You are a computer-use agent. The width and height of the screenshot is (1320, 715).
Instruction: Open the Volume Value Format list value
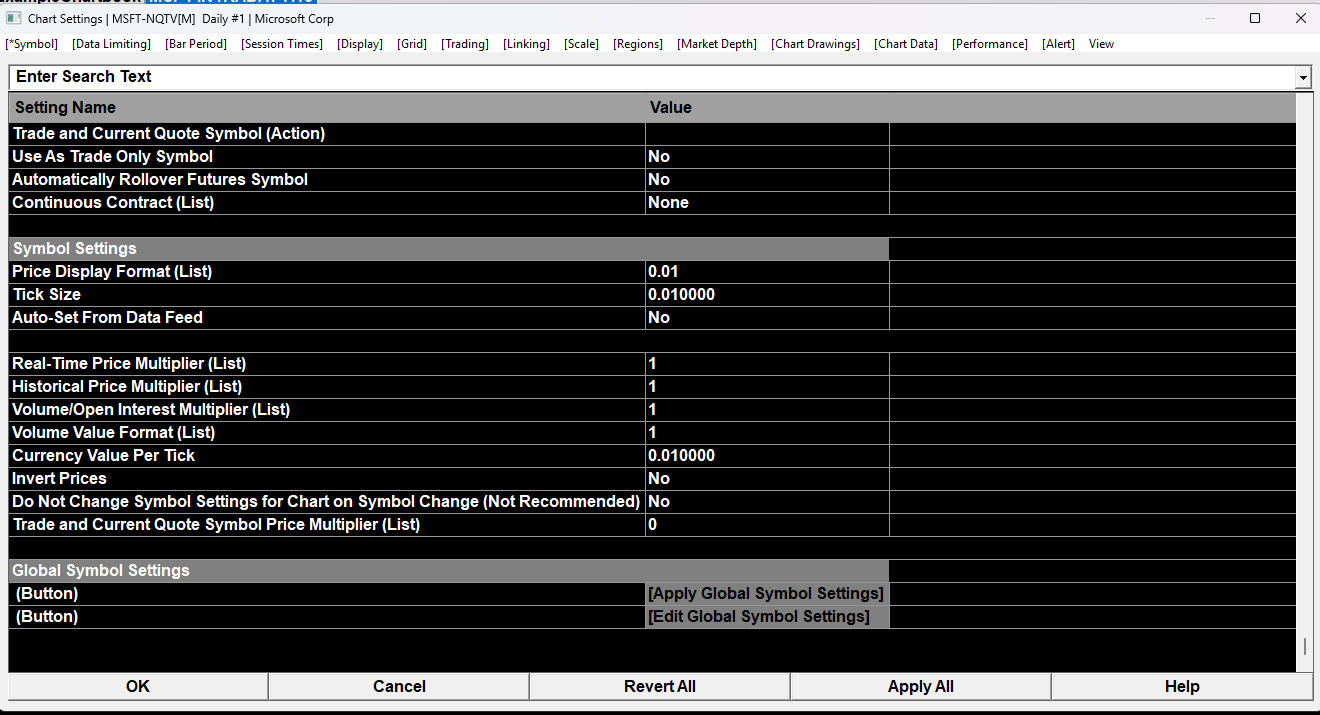767,433
